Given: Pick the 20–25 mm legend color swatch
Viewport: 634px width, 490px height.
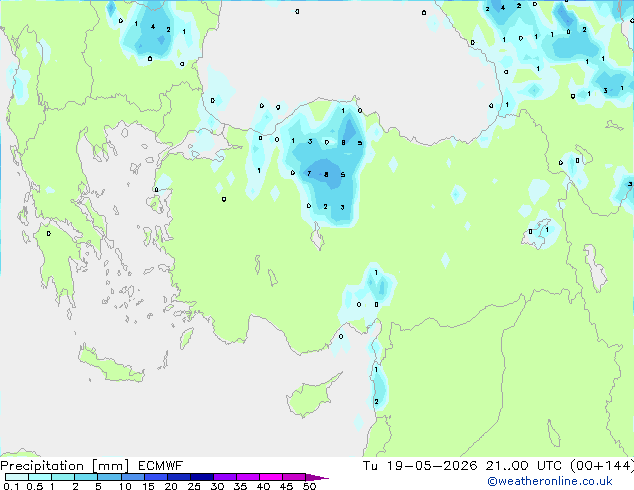Looking at the screenshot, I should (x=178, y=477).
